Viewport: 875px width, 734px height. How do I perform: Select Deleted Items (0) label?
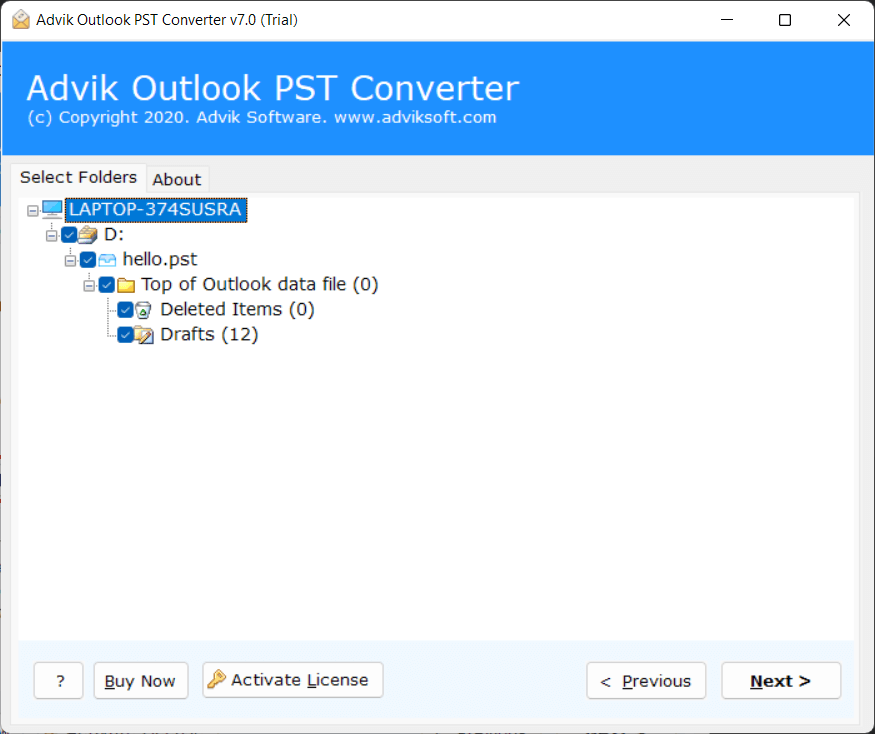point(237,309)
